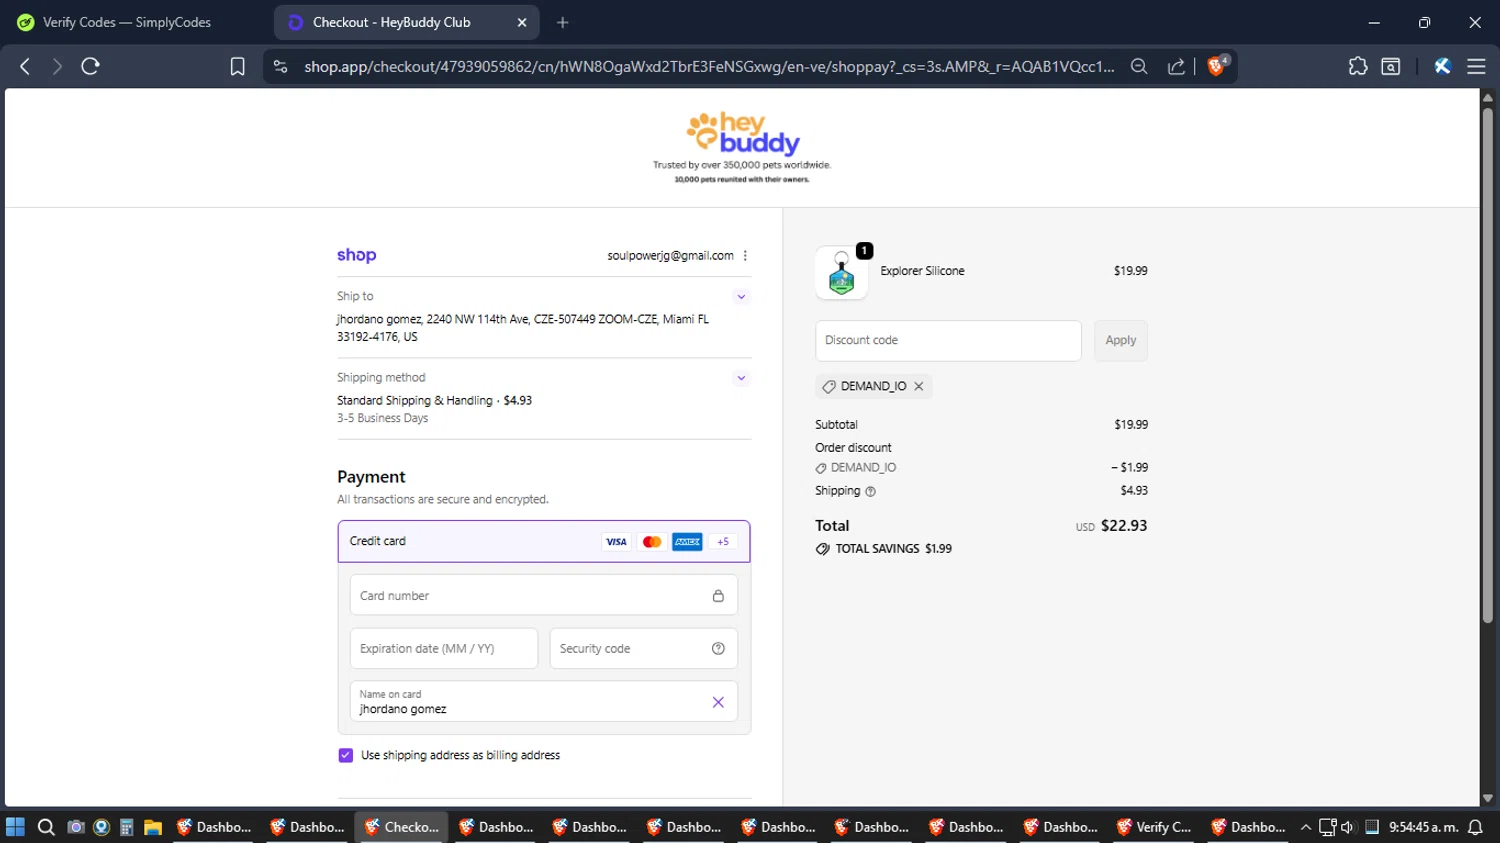This screenshot has height=843, width=1500.
Task: Click the Name on card field
Action: (x=544, y=702)
